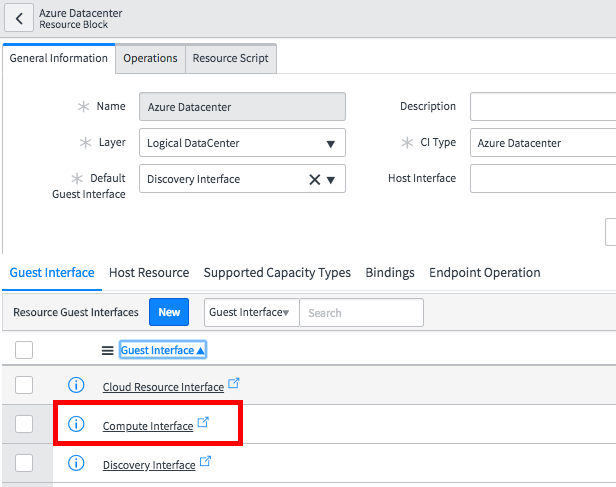Open info icon for Discovery Interface
Screen dimensions: 616x487
pos(76,463)
